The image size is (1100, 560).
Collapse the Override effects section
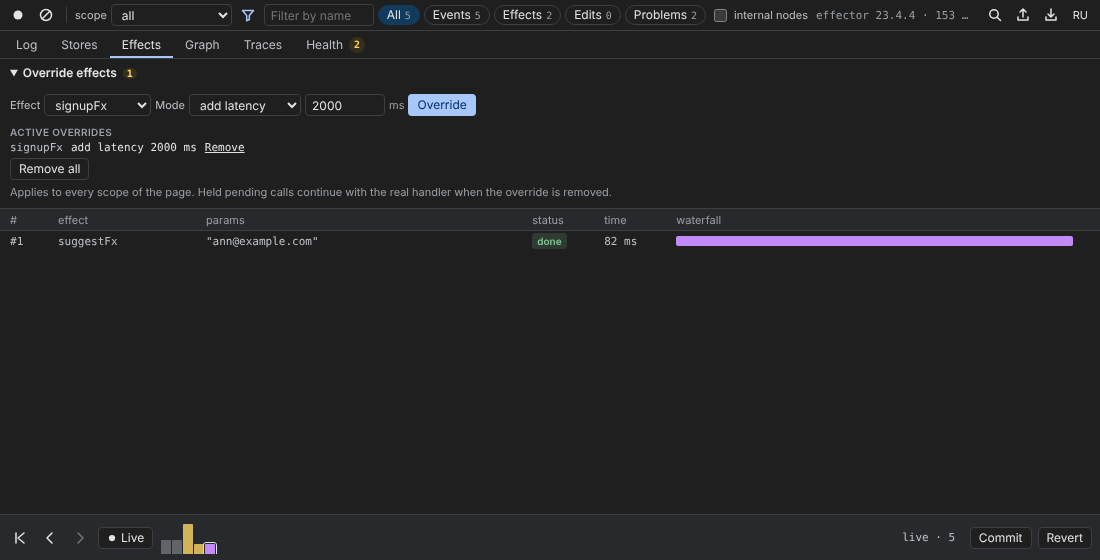tap(62, 73)
